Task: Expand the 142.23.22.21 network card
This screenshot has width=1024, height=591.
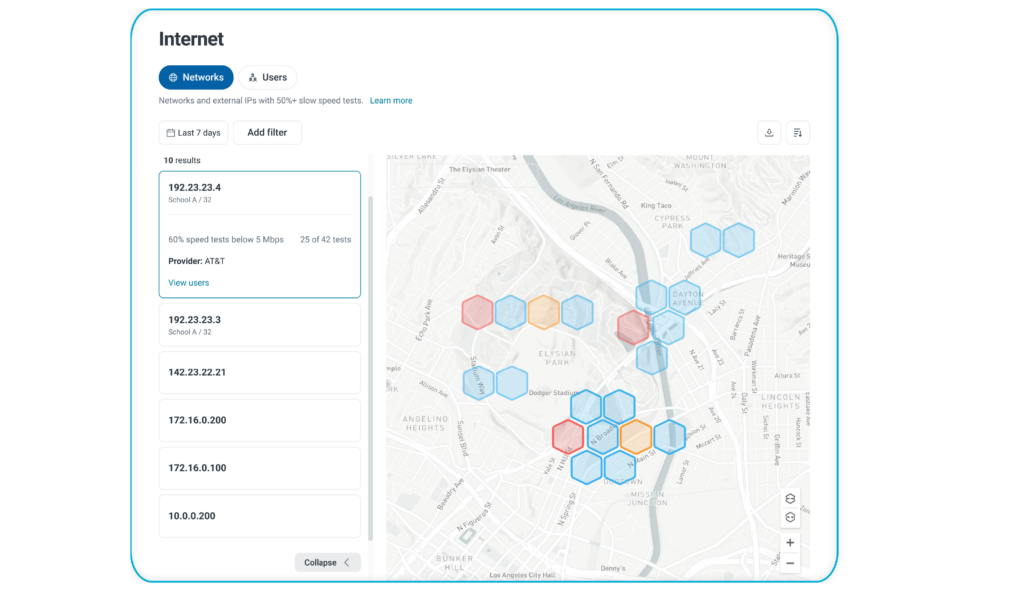Action: point(260,372)
